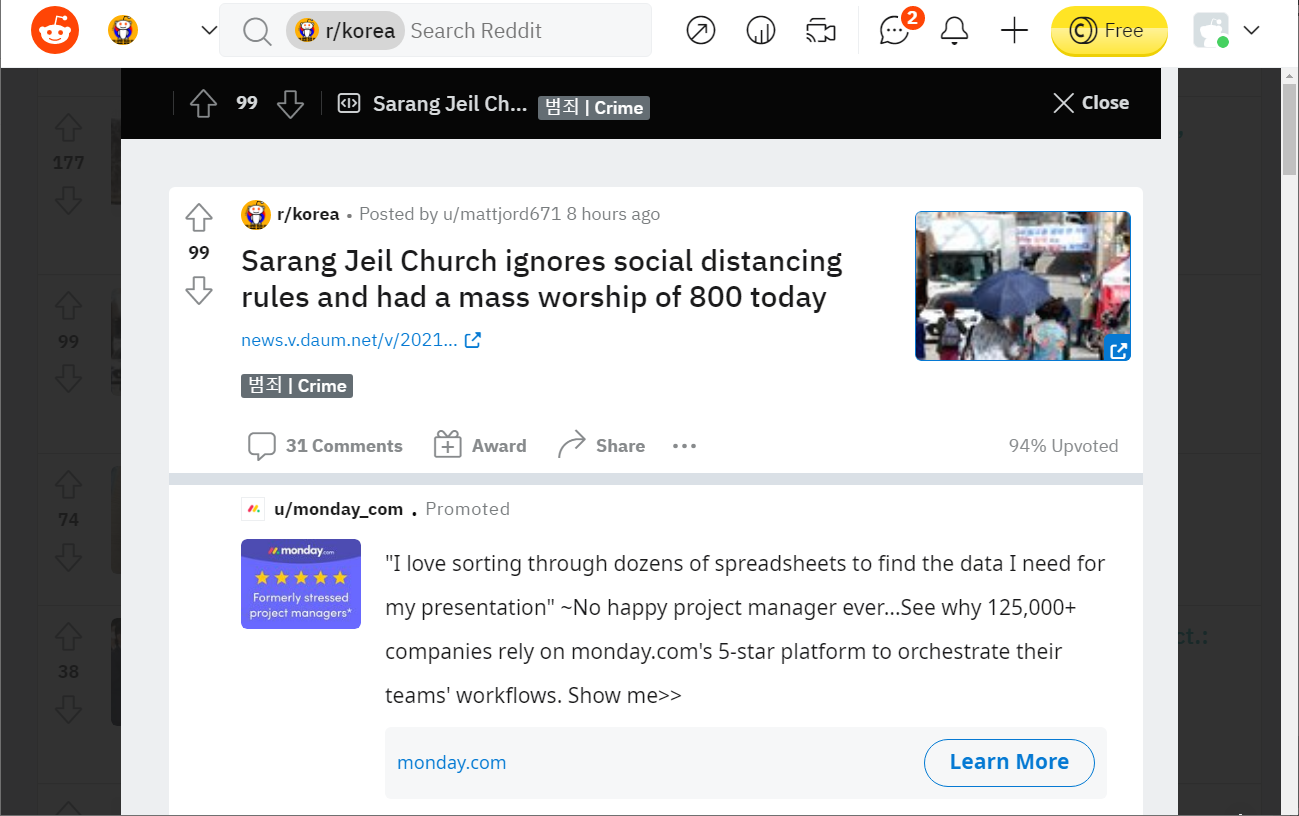This screenshot has width=1299, height=816.
Task: Open chat with 2 unread messages
Action: pyautogui.click(x=895, y=31)
